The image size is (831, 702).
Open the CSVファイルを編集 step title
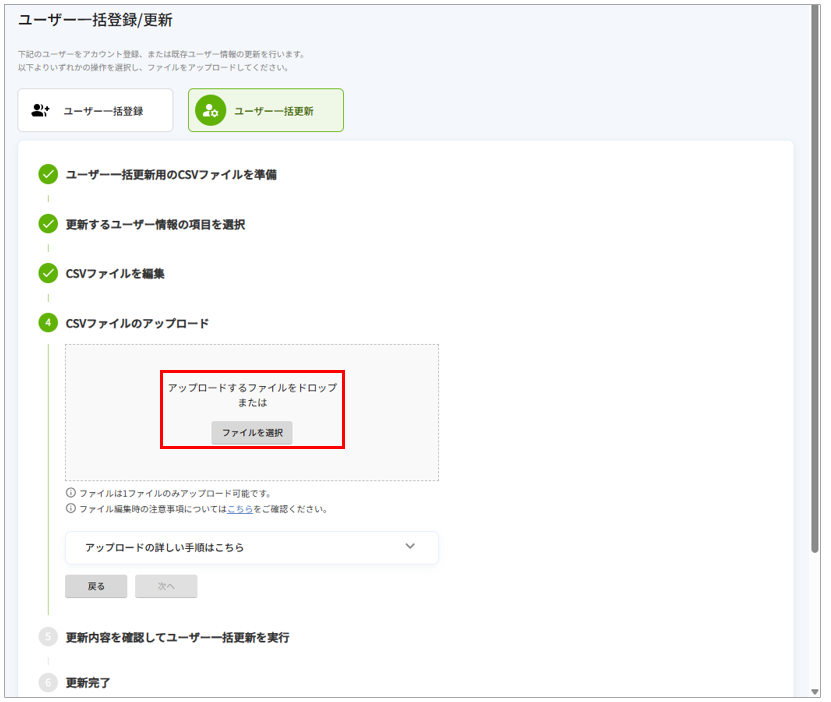pos(115,274)
